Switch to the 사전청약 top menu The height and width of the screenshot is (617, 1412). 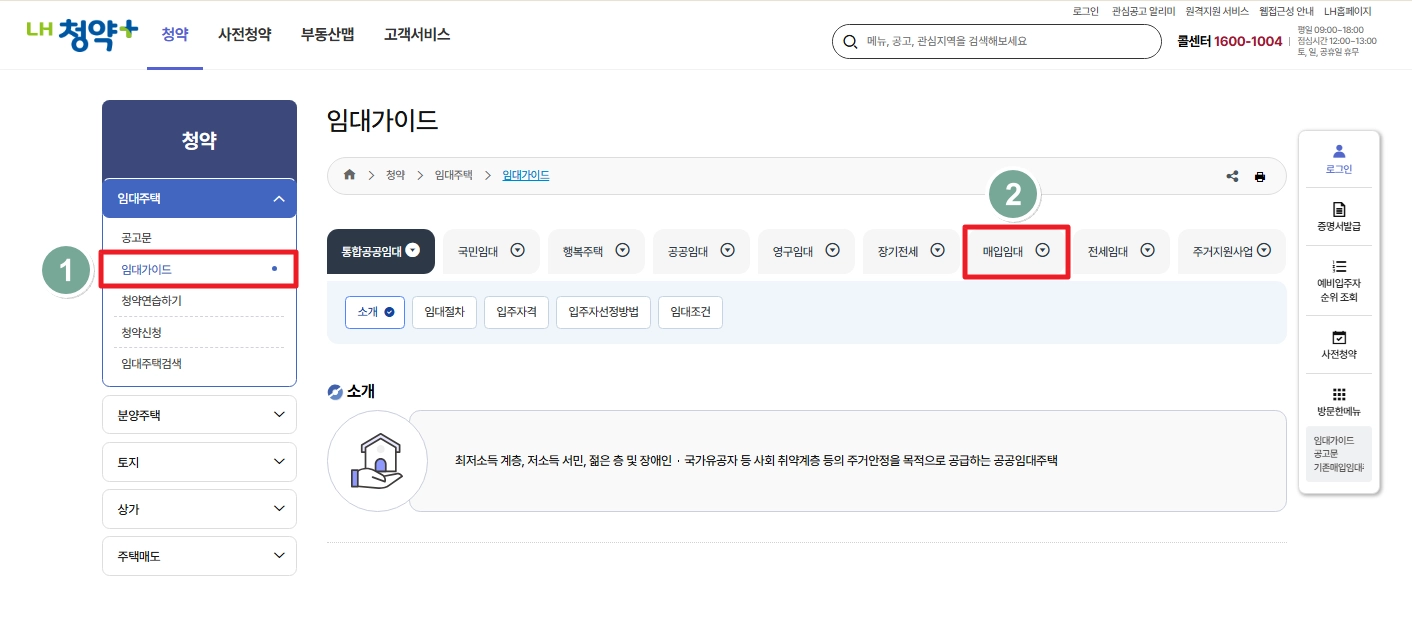243,33
